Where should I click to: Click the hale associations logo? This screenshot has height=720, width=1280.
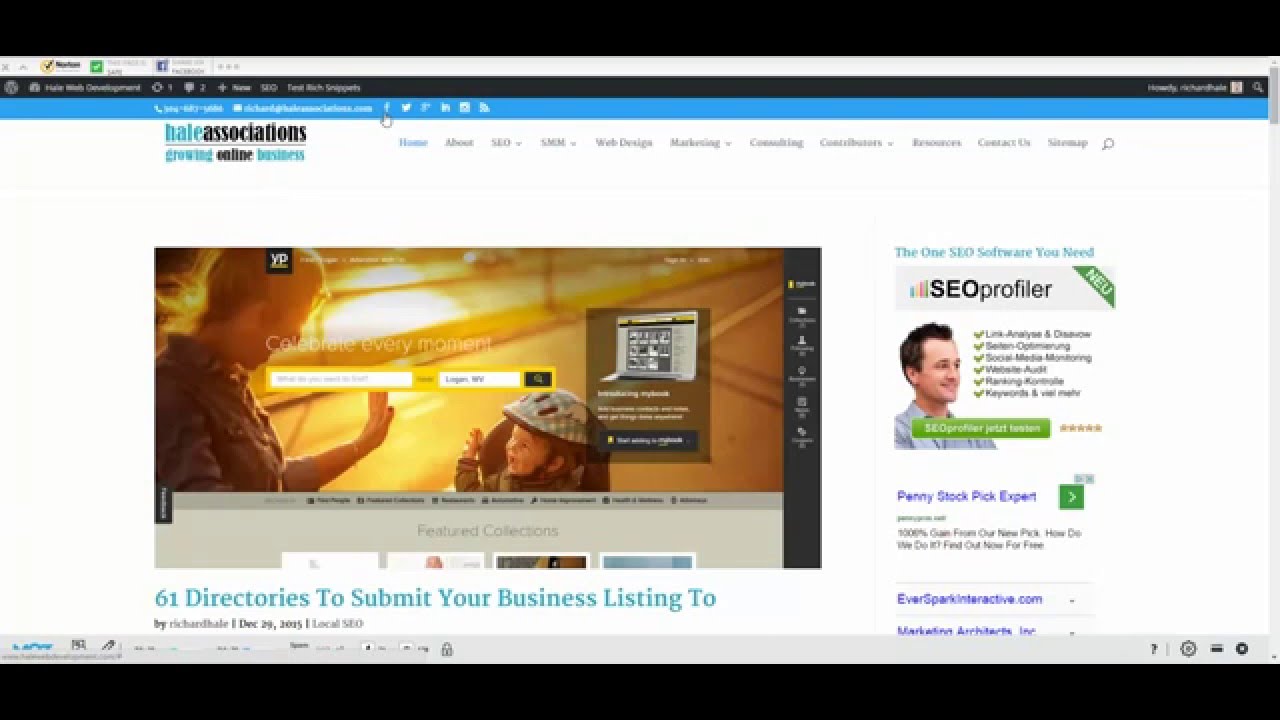pos(236,142)
